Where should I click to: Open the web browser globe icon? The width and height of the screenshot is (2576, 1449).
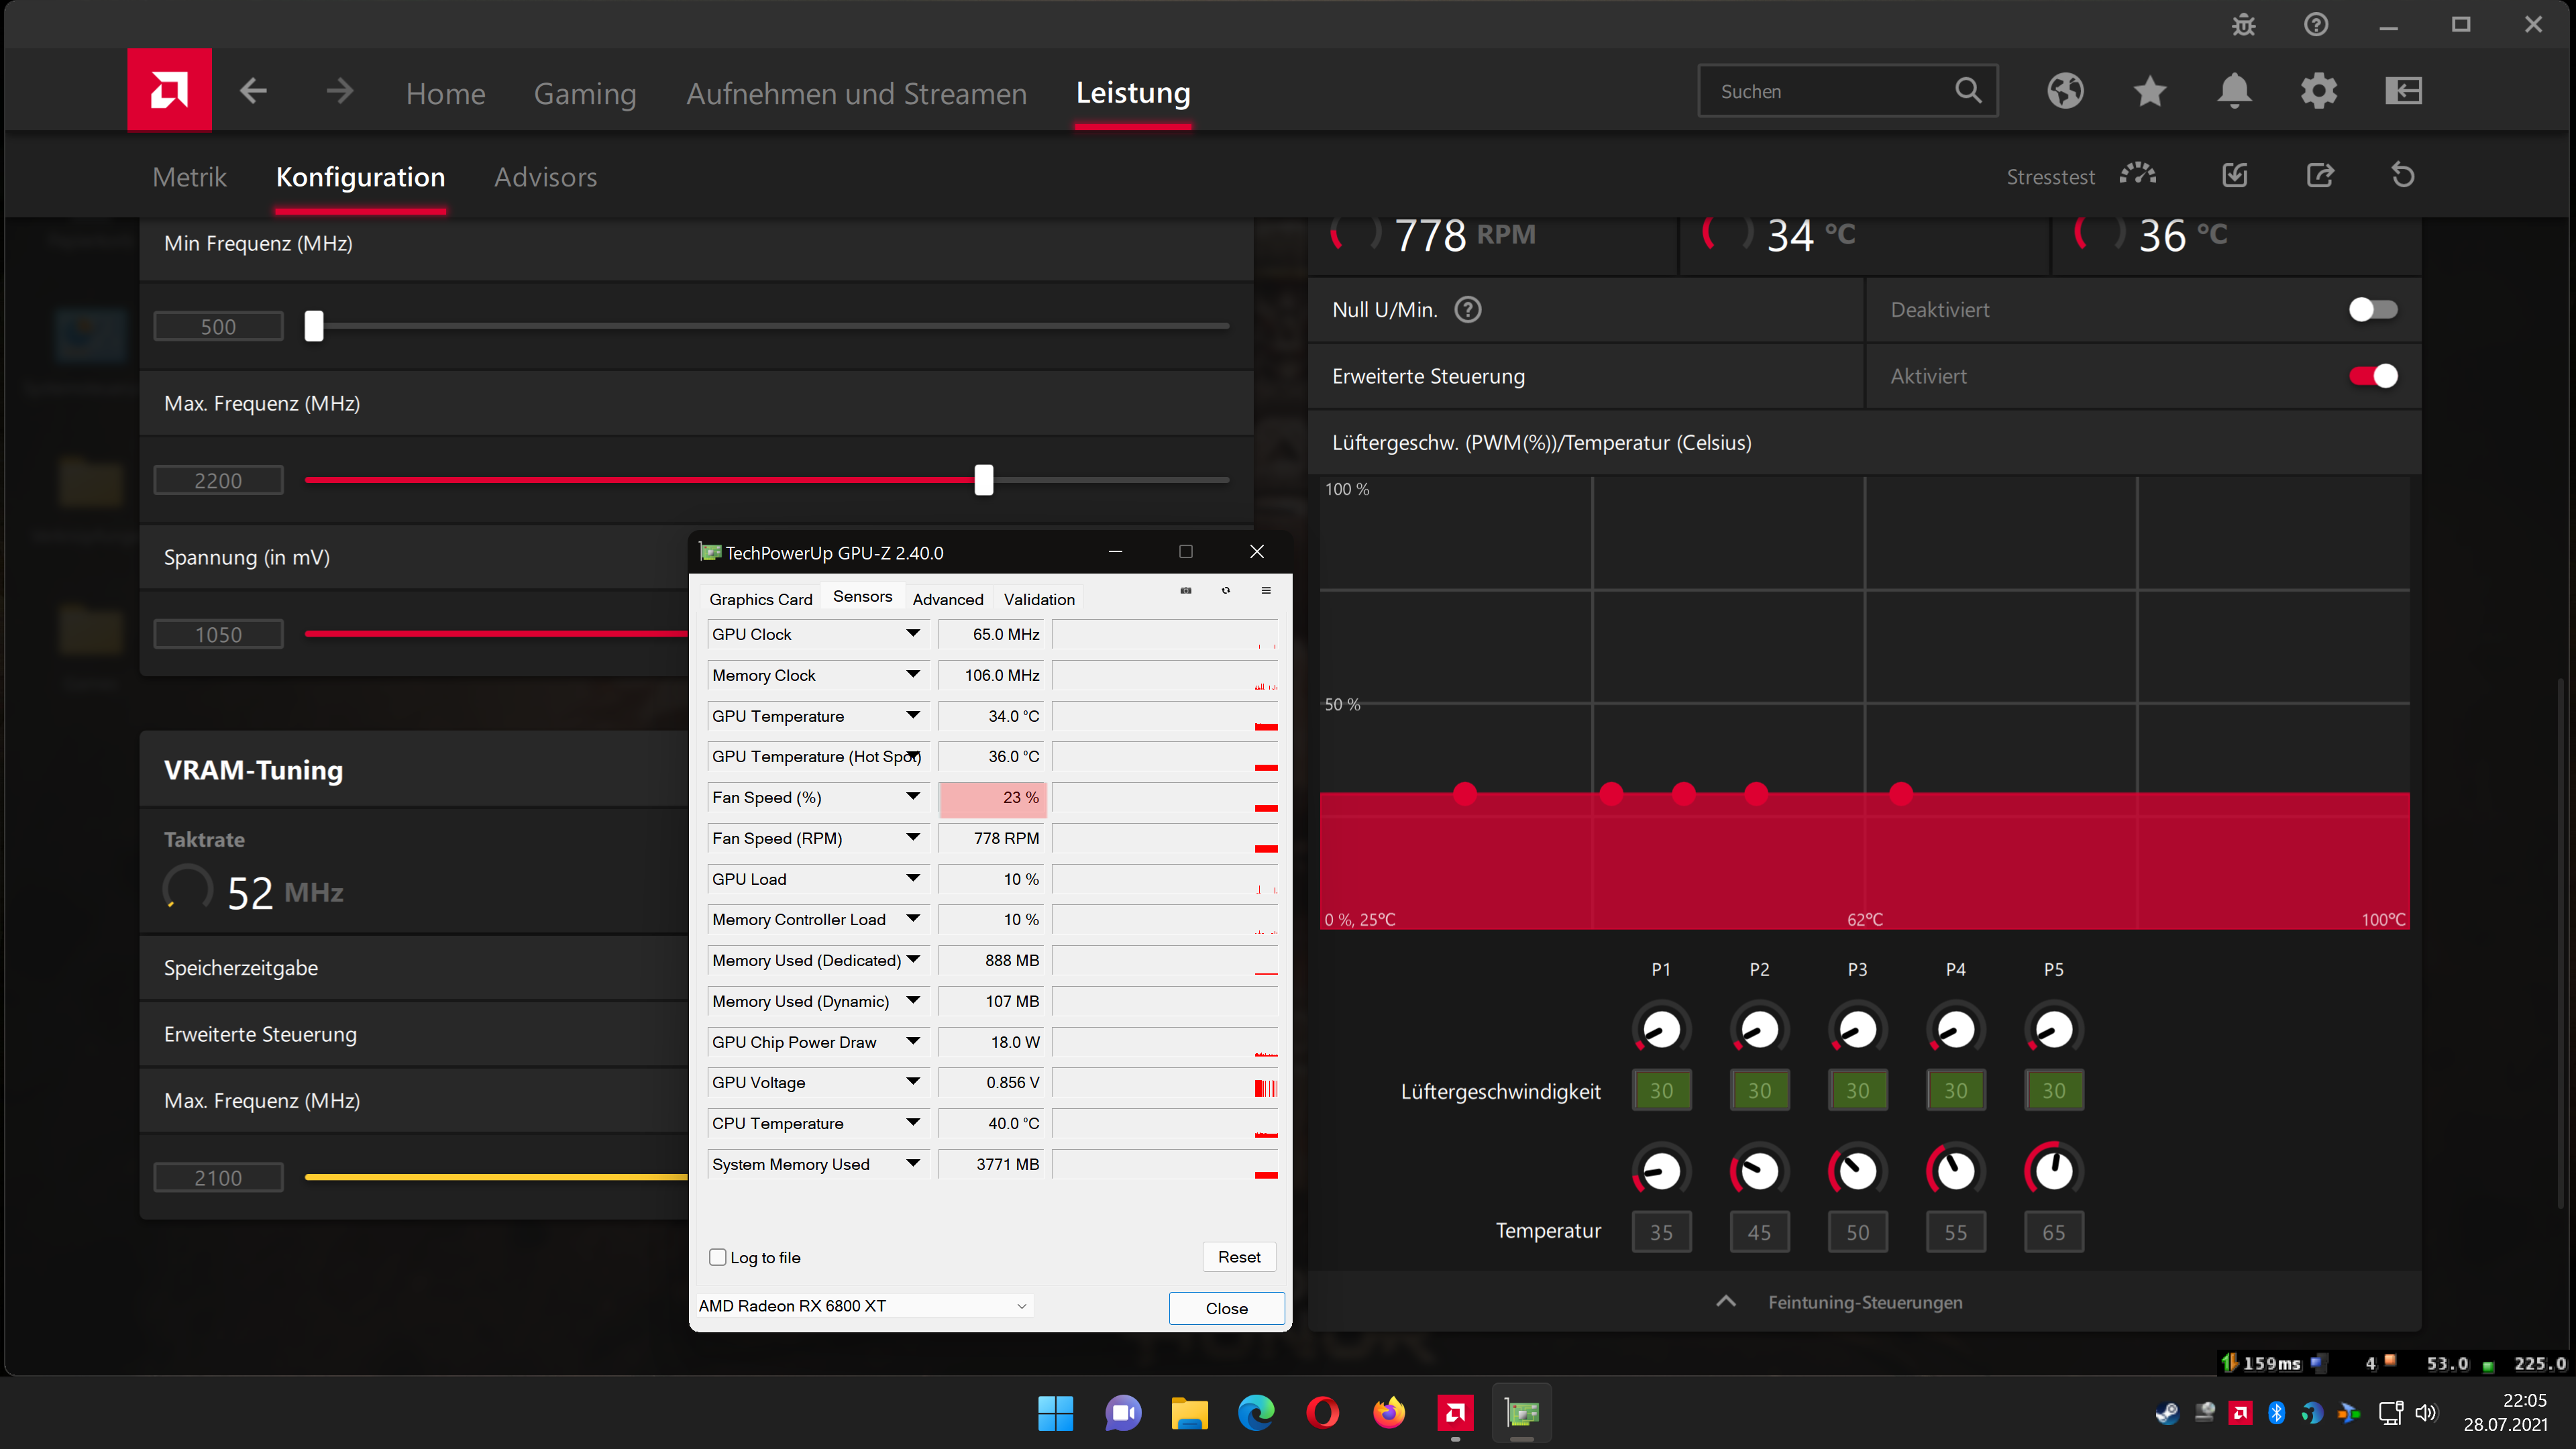pyautogui.click(x=2065, y=91)
